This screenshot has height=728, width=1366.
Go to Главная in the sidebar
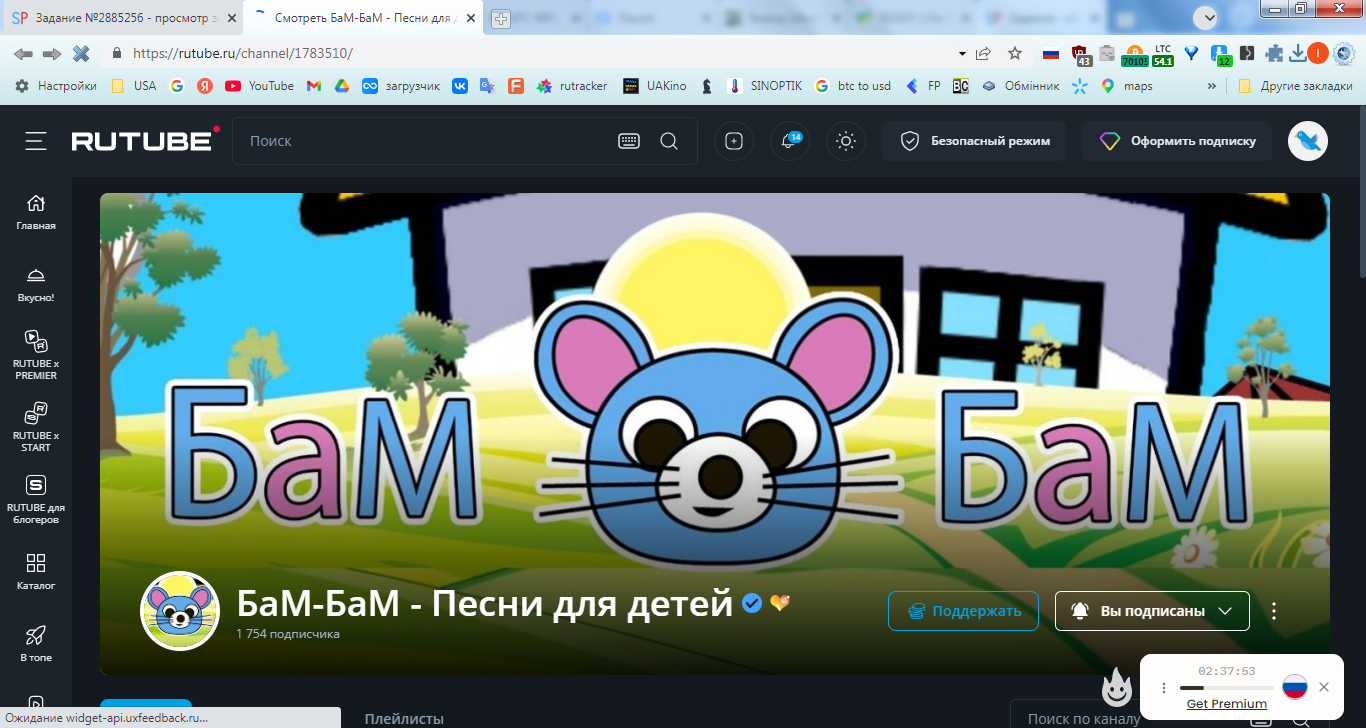coord(36,212)
